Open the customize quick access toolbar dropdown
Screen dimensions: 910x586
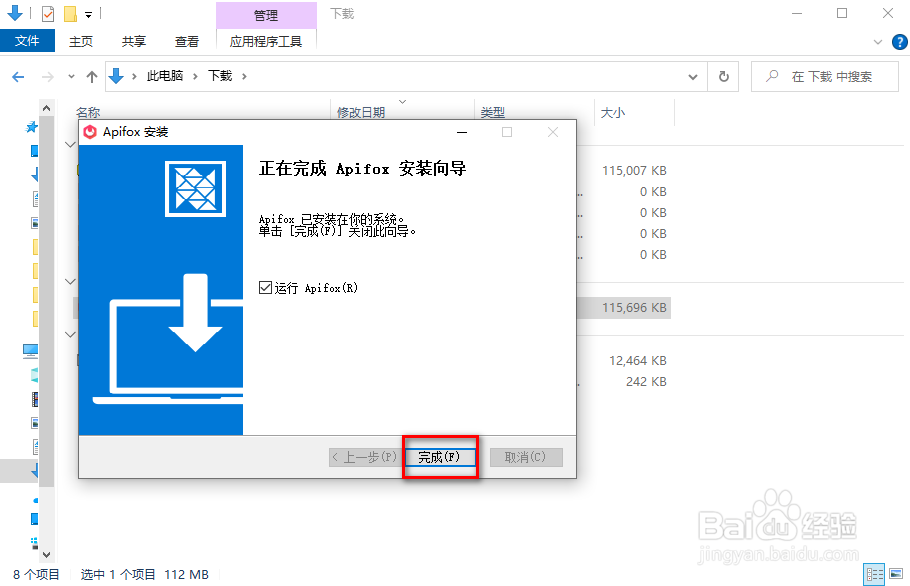88,14
